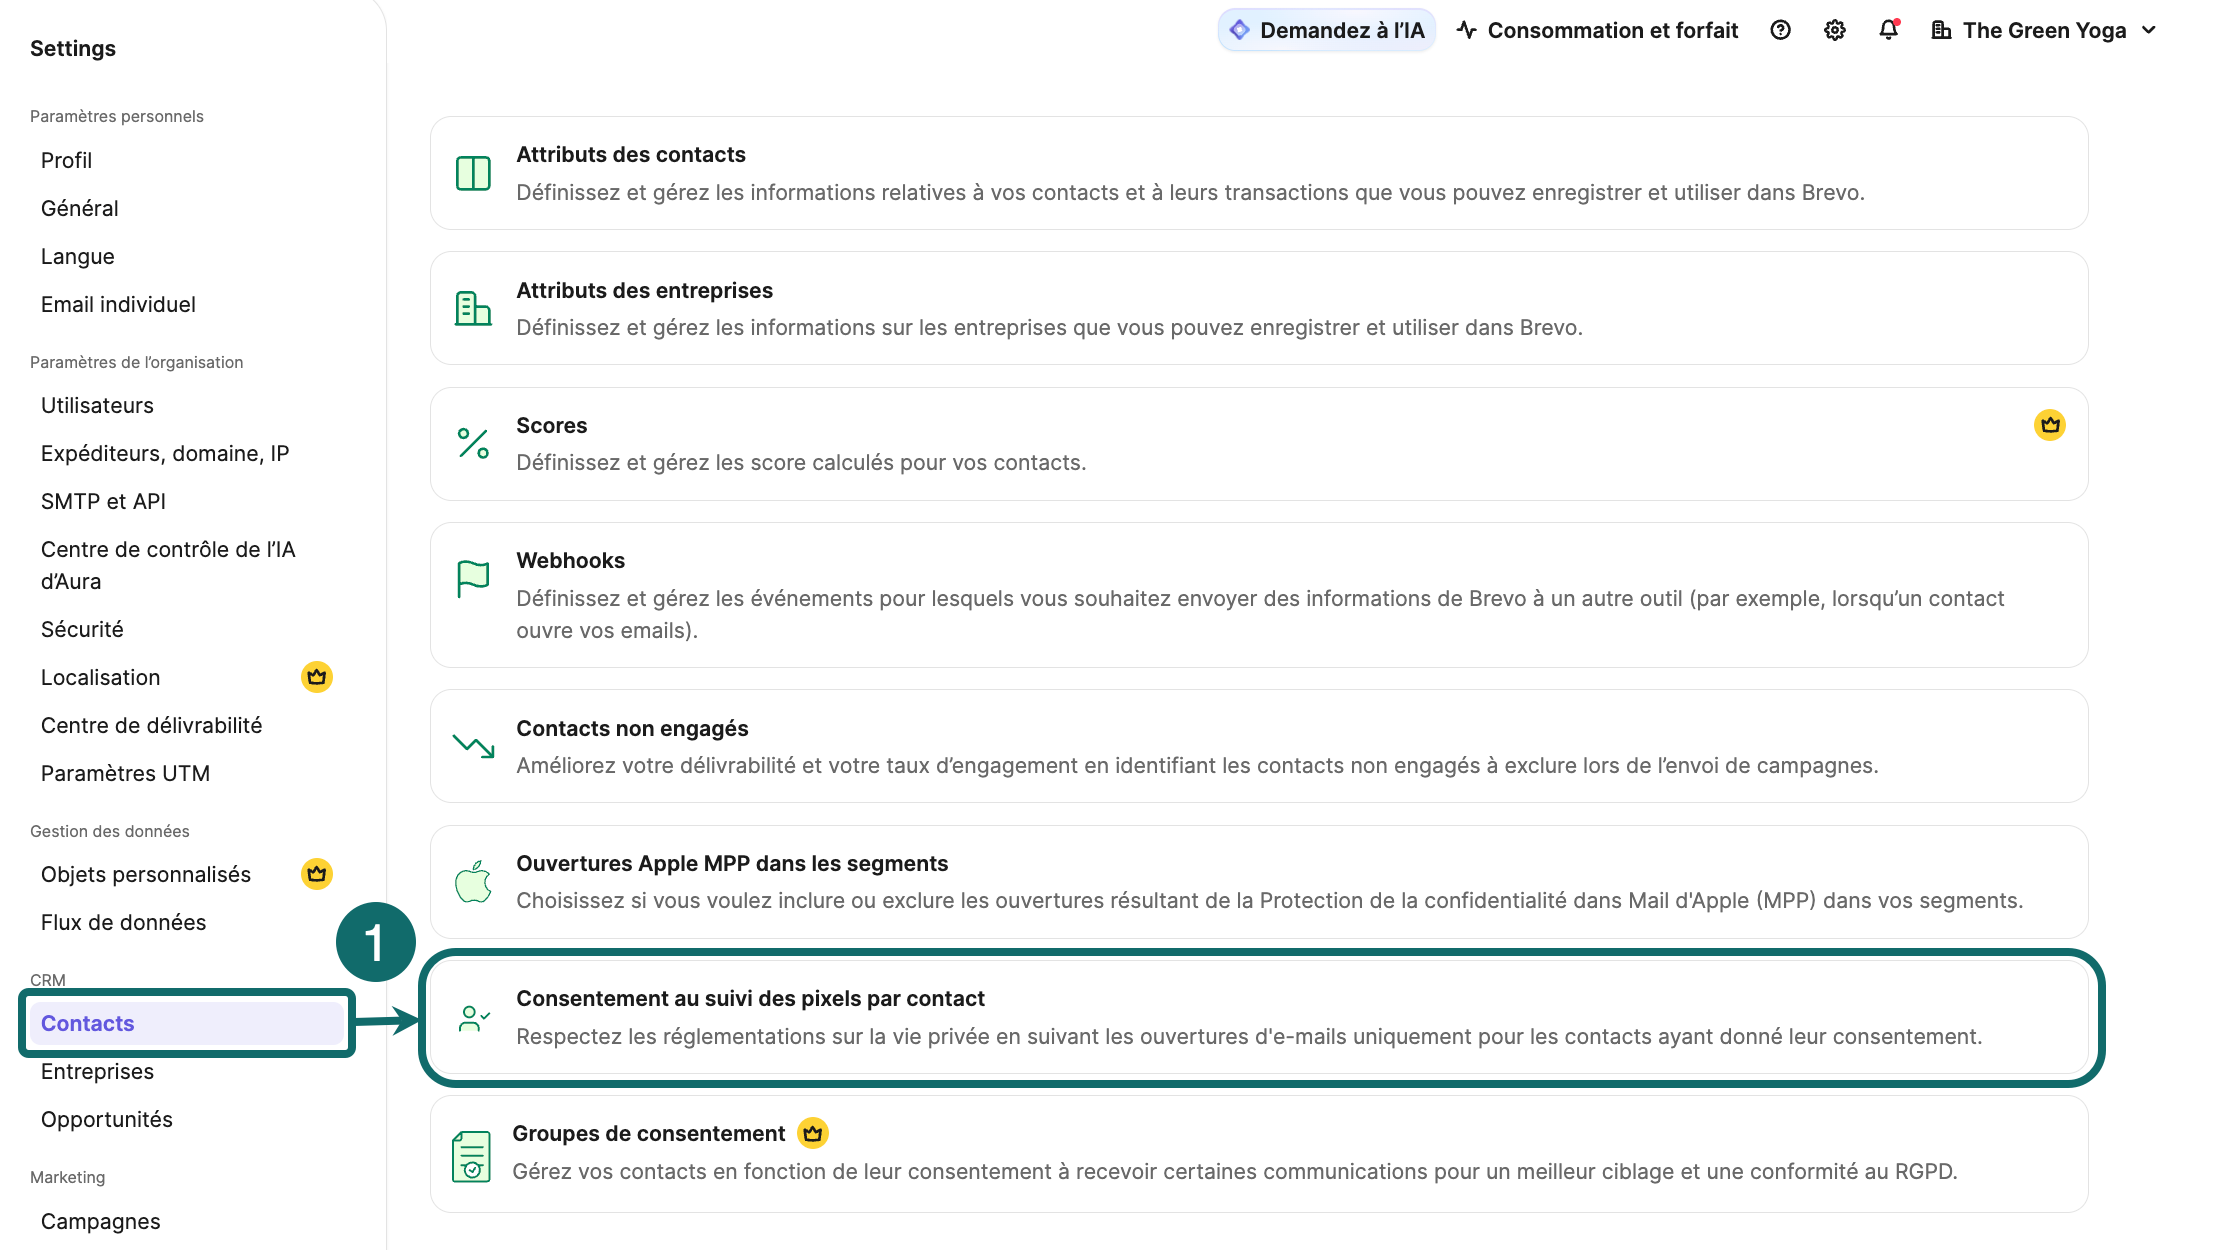
Task: Open the Général settings page
Action: point(80,208)
